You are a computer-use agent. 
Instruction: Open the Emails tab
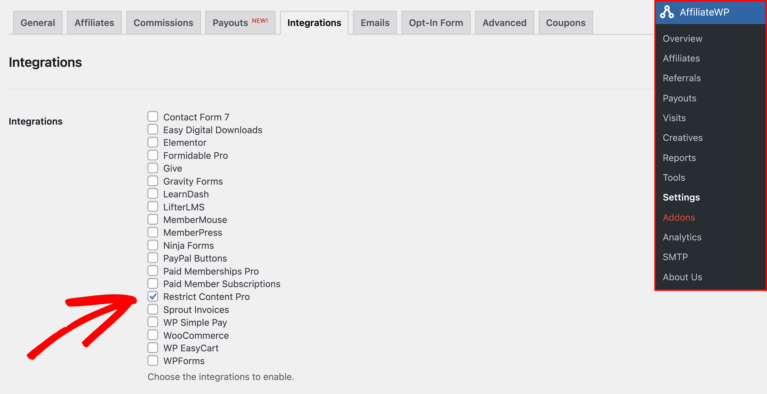pos(375,23)
